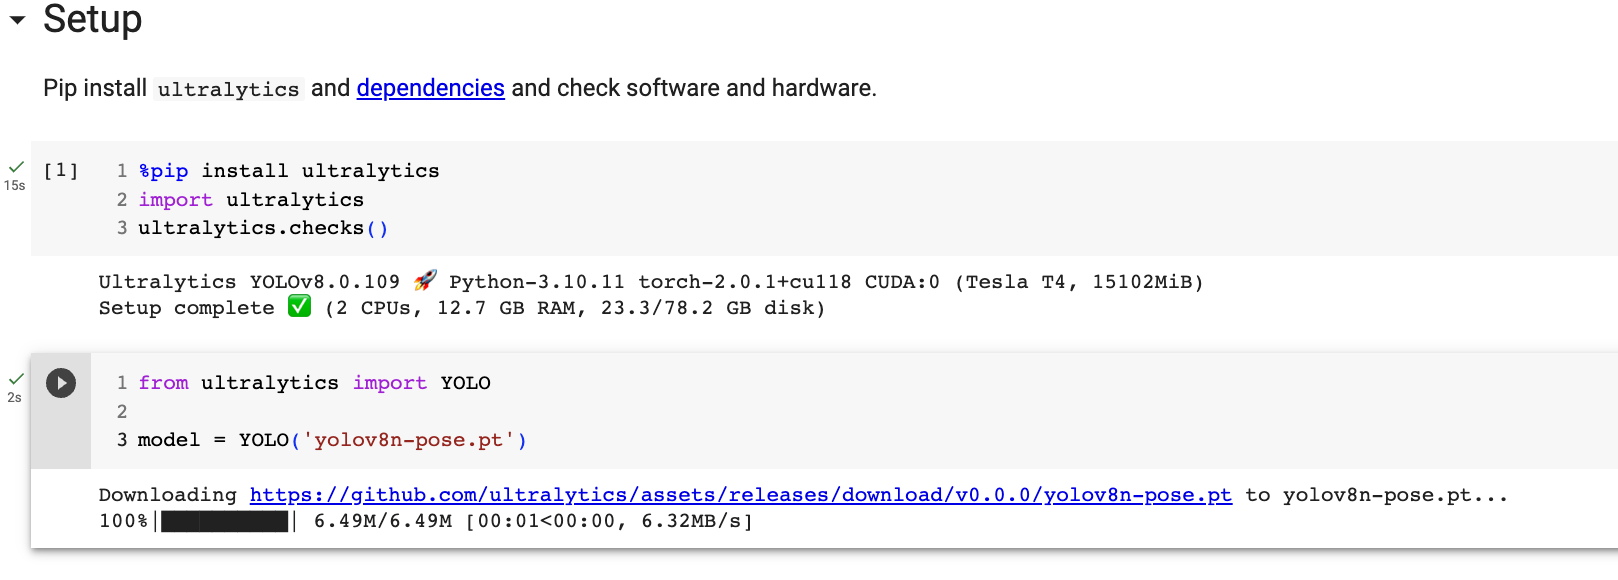Click the disclosure triangle beside Setup heading
The width and height of the screenshot is (1618, 580).
[x=15, y=18]
